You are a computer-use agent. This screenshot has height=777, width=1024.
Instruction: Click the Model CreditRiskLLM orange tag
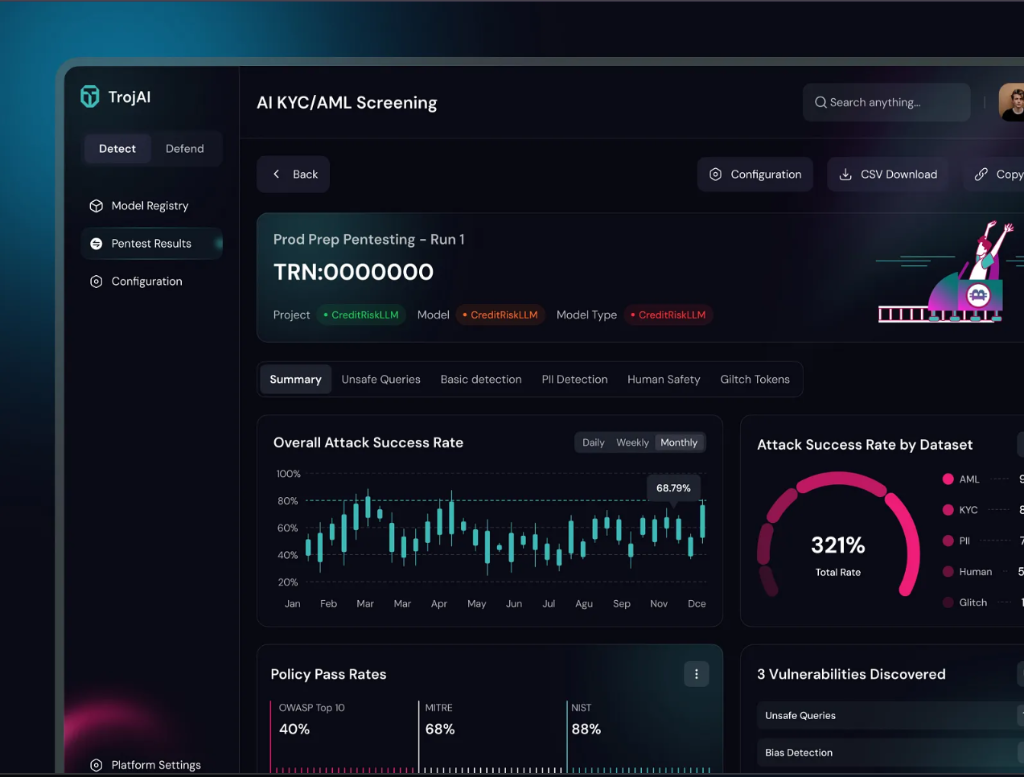click(500, 315)
